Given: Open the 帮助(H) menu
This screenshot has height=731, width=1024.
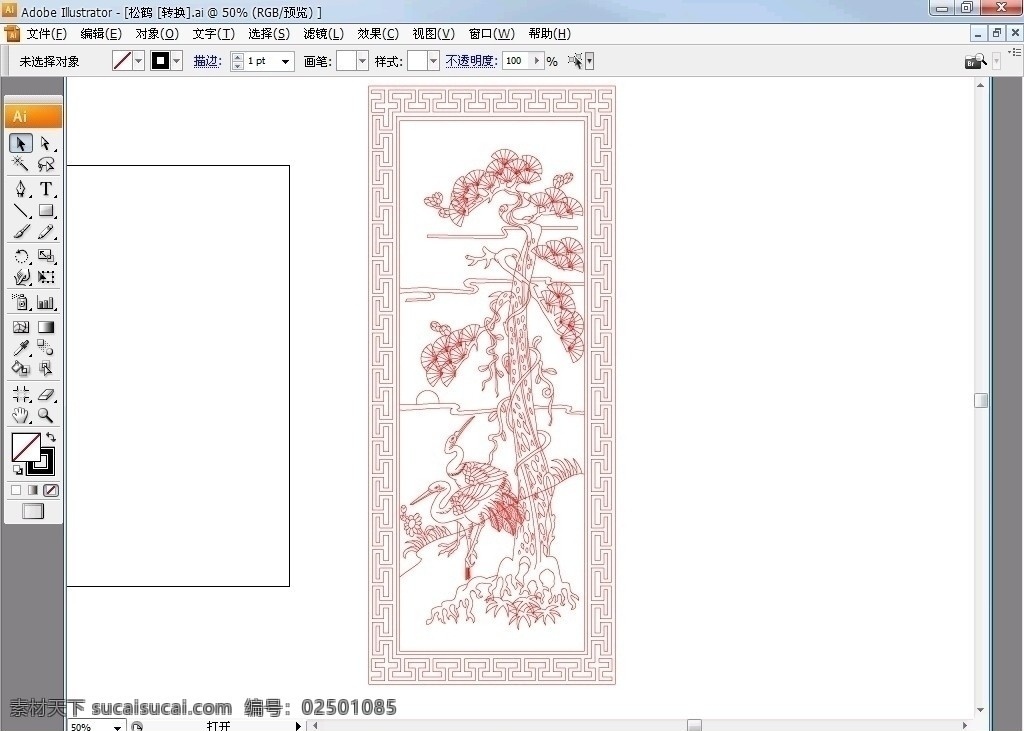Looking at the screenshot, I should coord(550,34).
